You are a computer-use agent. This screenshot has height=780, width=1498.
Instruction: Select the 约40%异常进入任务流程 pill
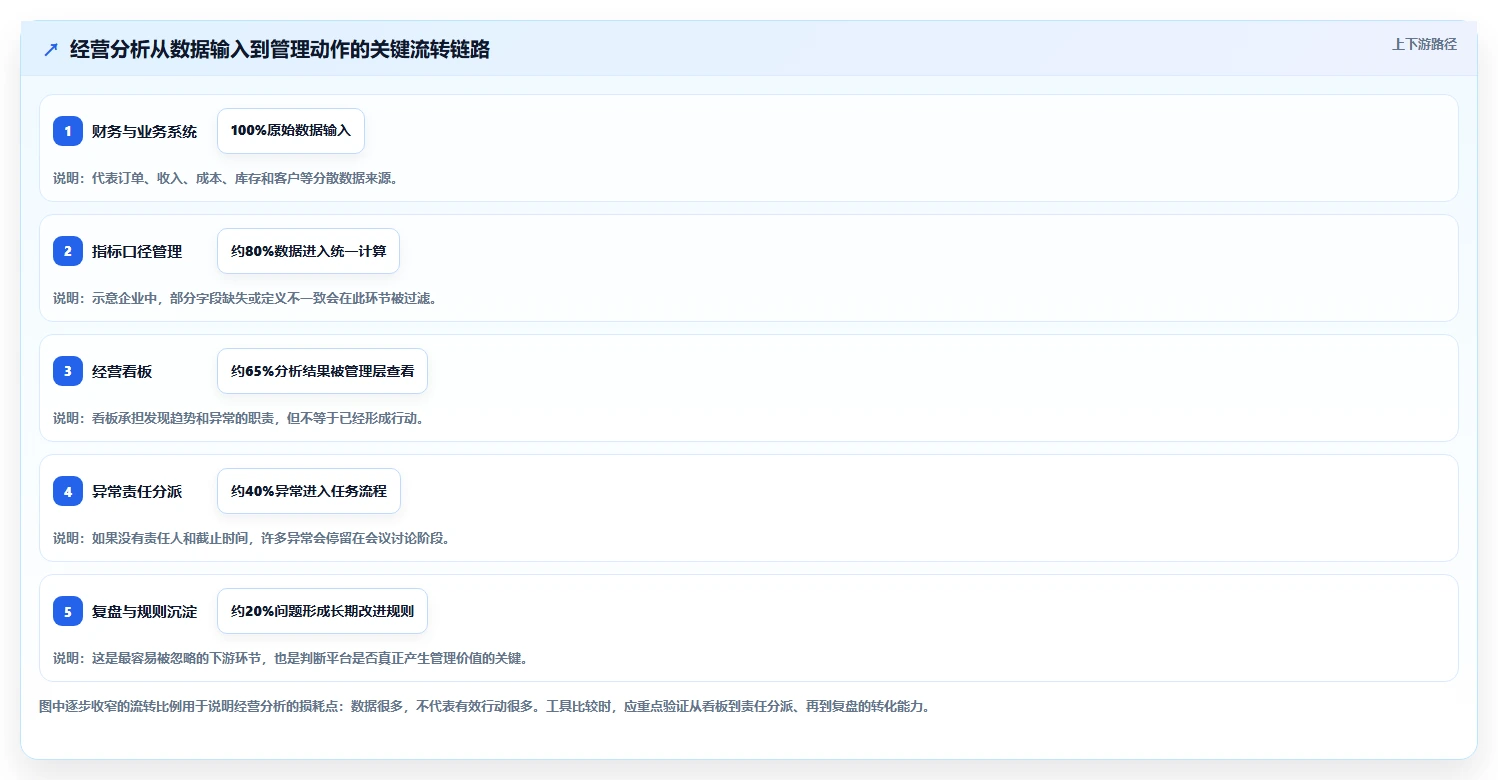click(309, 491)
